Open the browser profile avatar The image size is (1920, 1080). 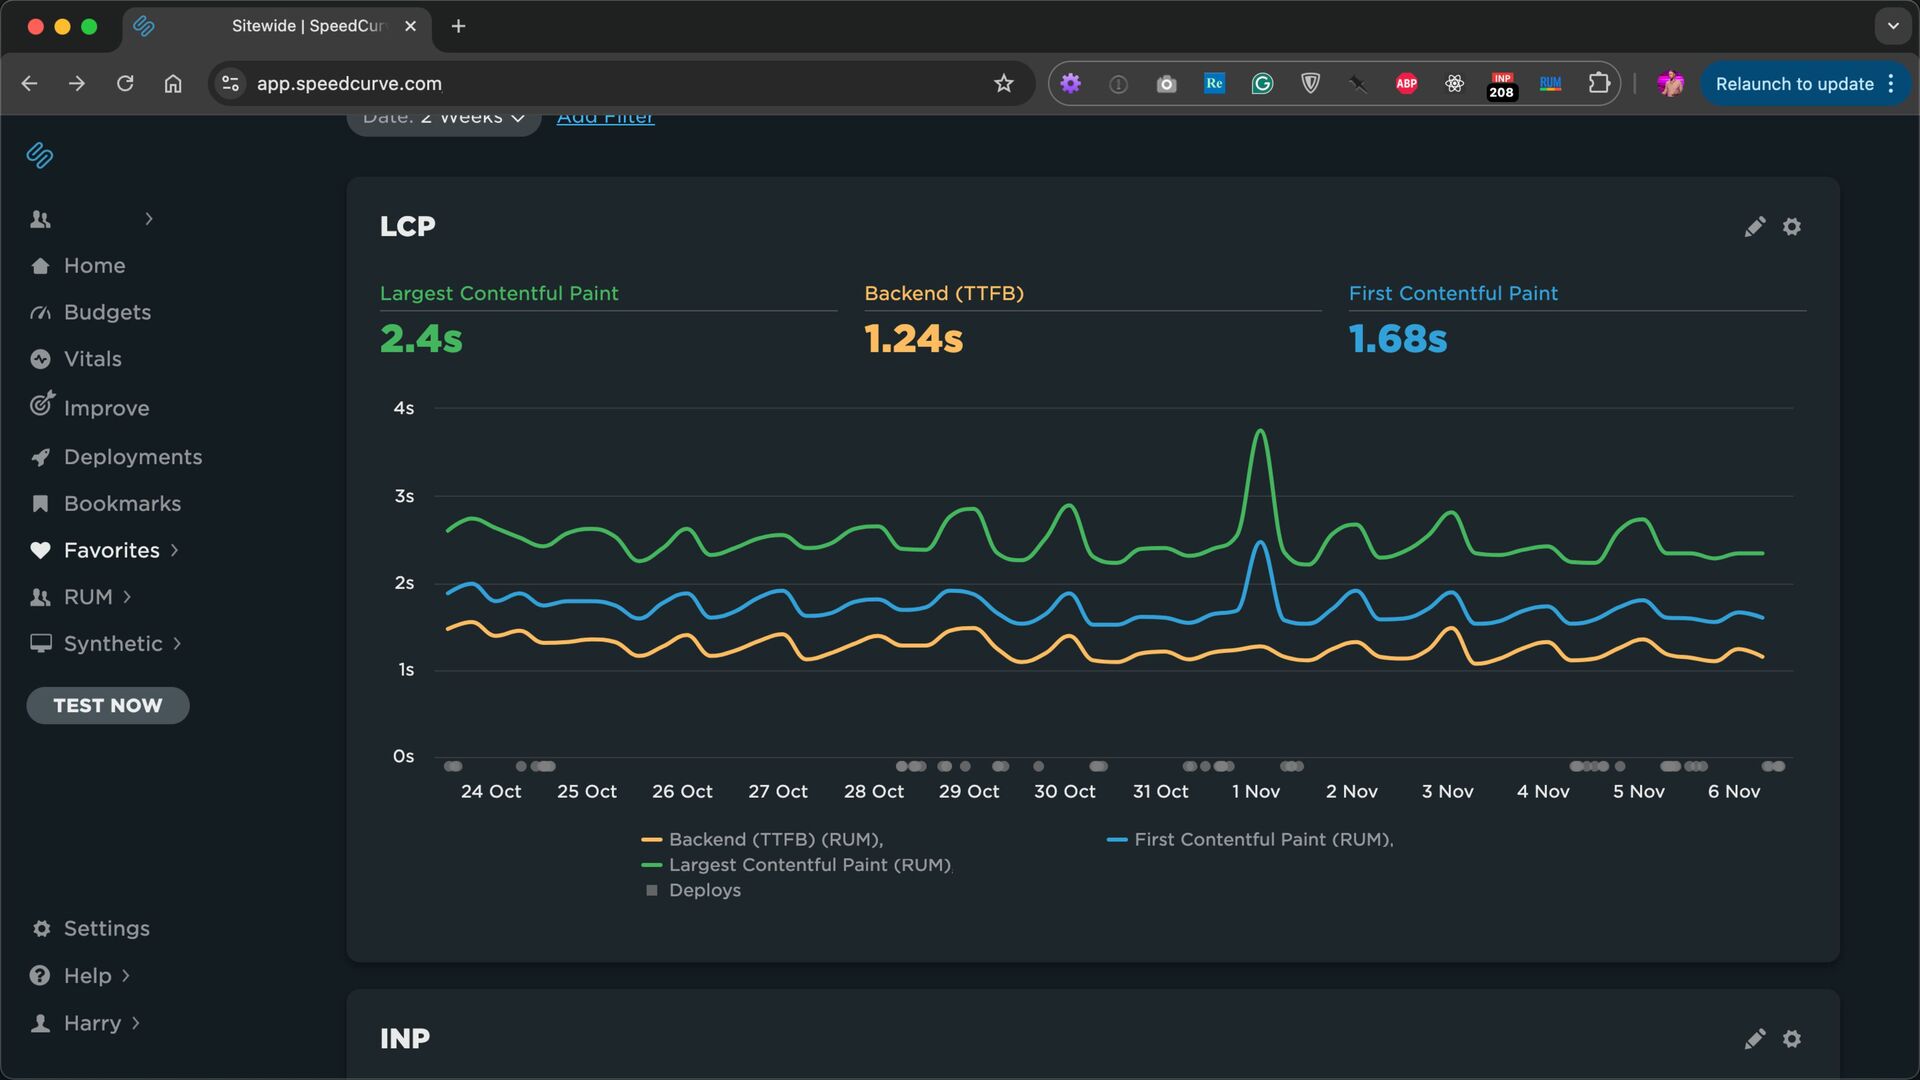pyautogui.click(x=1670, y=84)
